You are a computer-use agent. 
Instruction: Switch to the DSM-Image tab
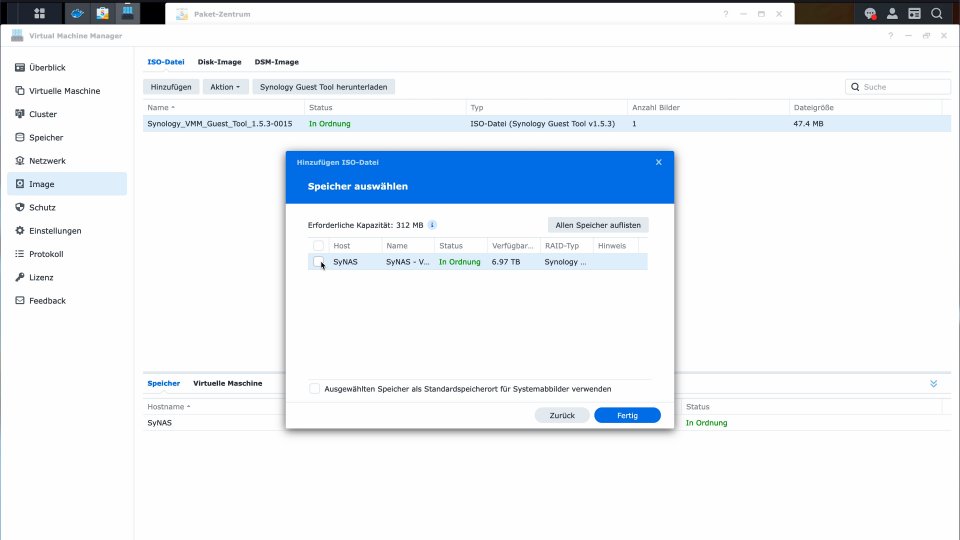coord(276,62)
